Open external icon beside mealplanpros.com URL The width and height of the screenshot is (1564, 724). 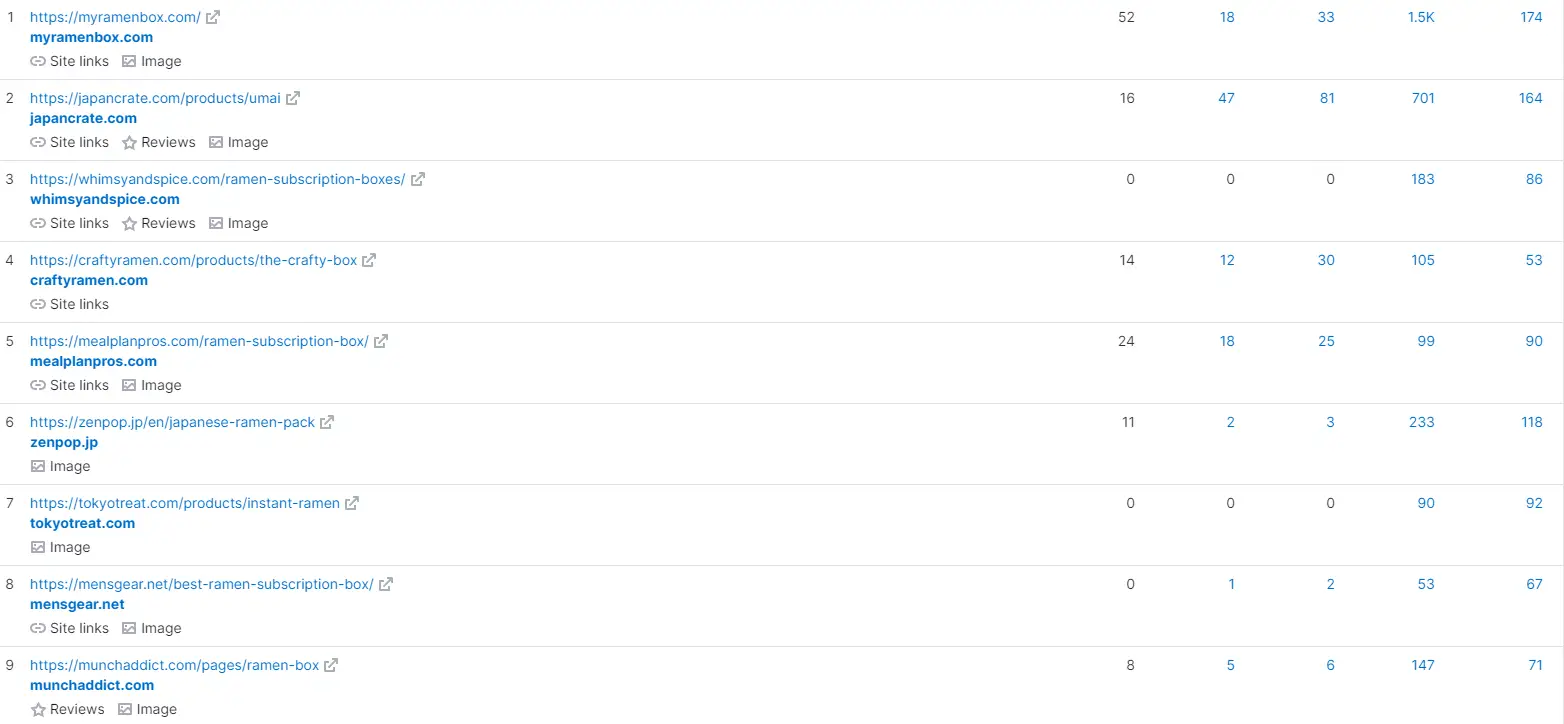coord(381,341)
